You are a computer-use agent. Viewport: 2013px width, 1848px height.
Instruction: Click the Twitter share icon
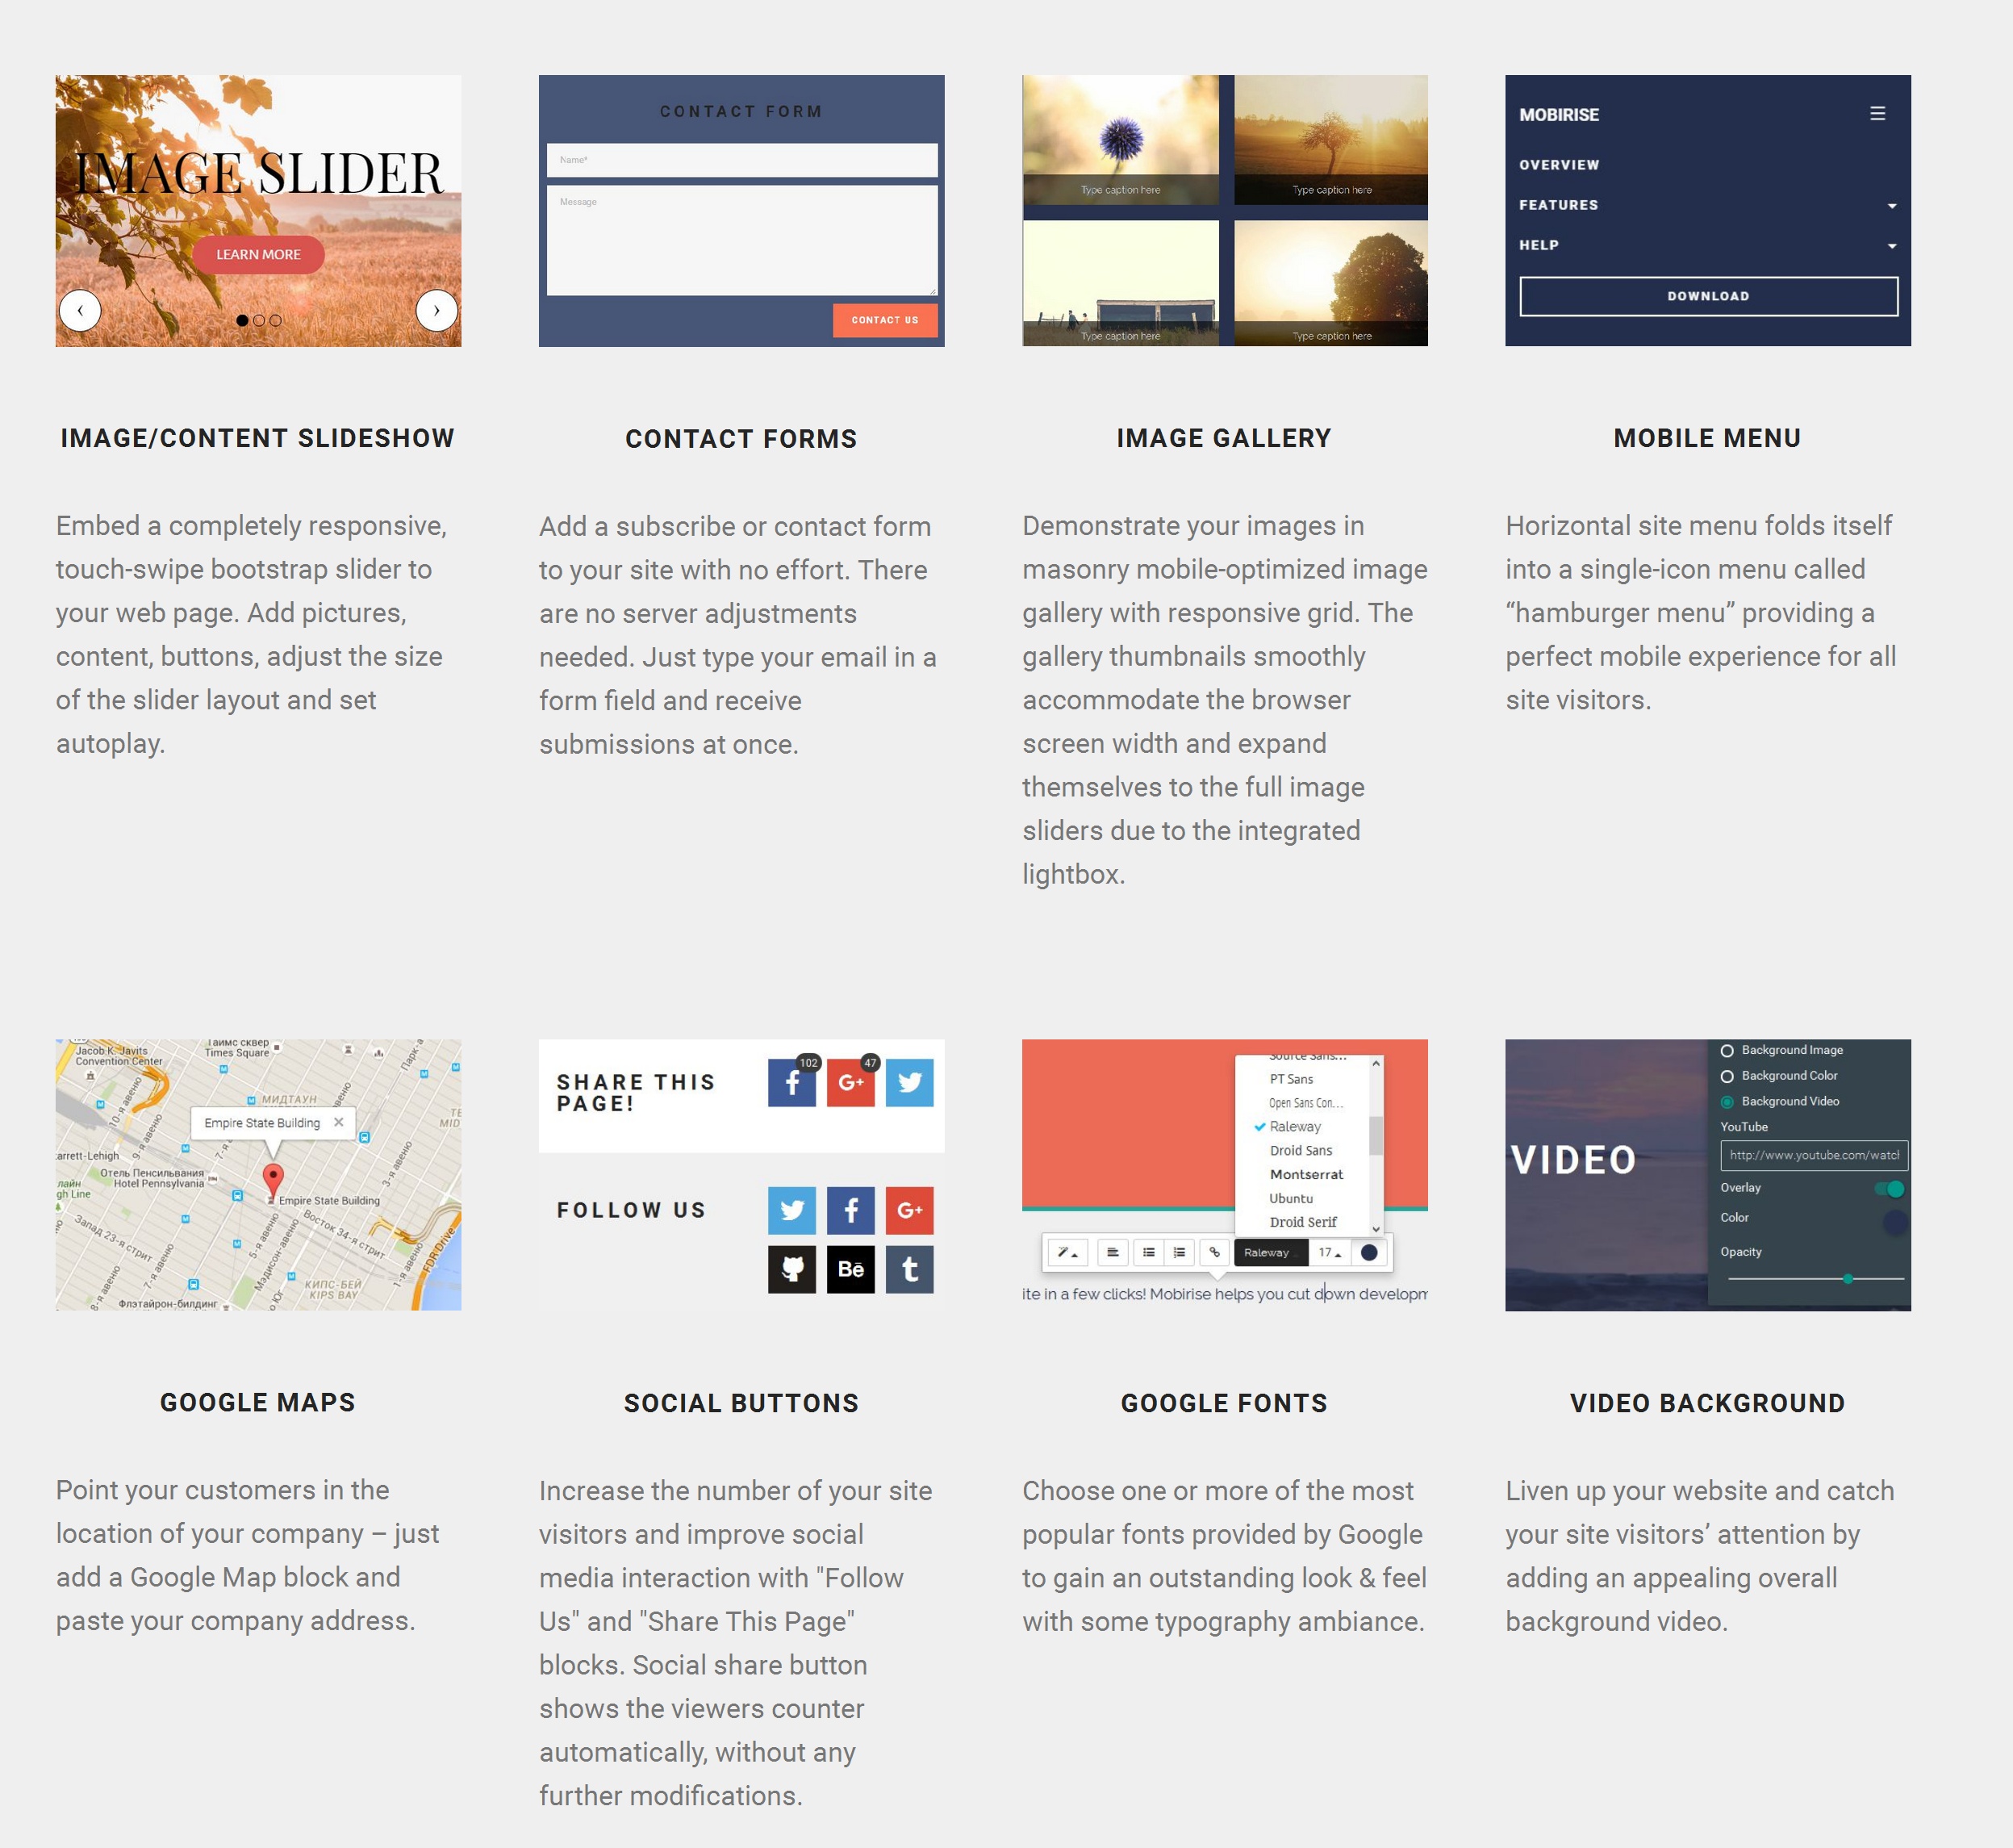click(x=908, y=1082)
